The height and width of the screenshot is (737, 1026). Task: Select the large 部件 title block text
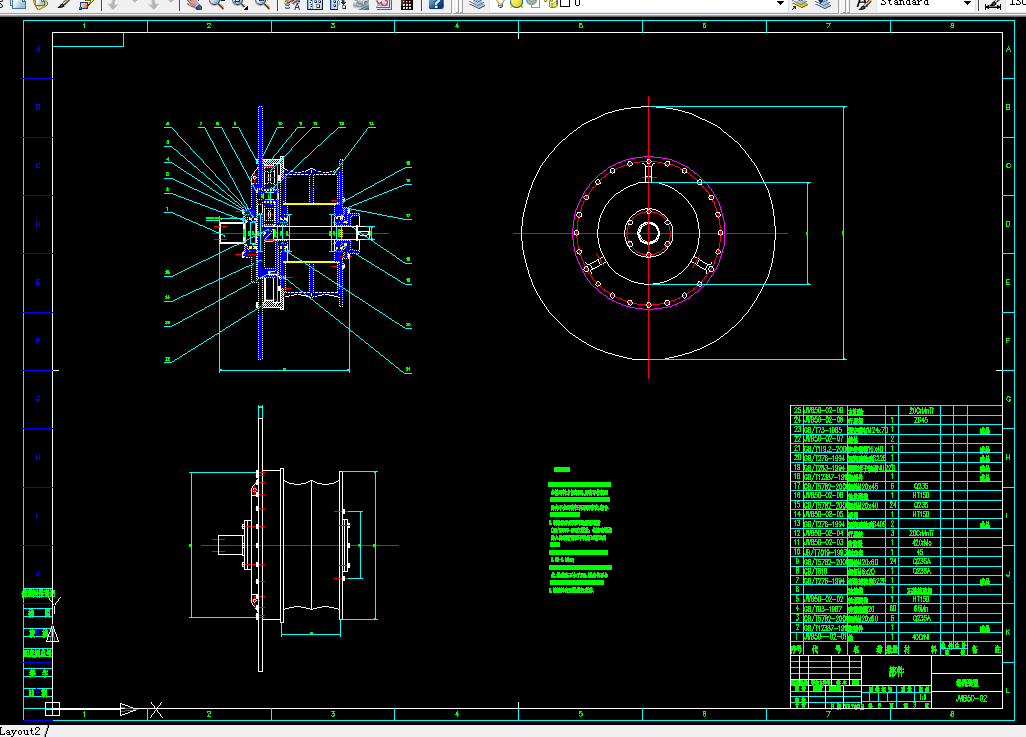[896, 672]
